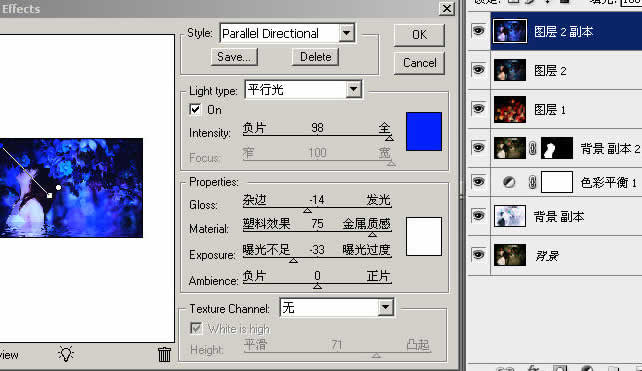The height and width of the screenshot is (371, 642).
Task: Click the light direction handle in preview
Action: tap(49, 195)
